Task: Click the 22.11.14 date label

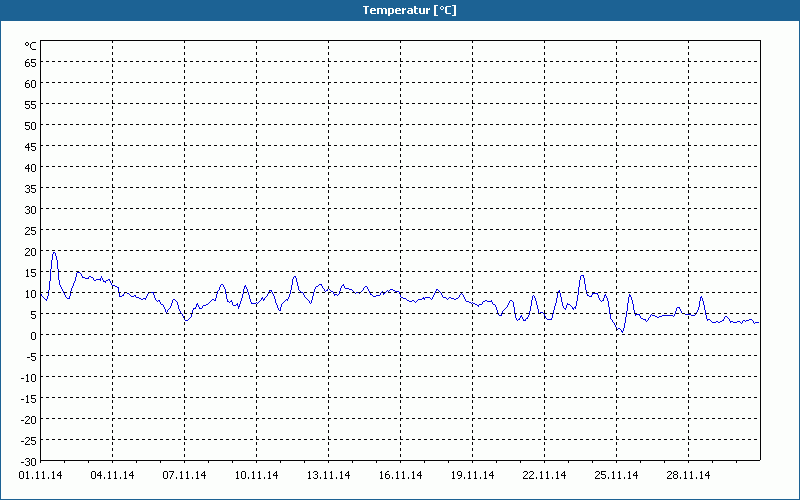Action: point(544,475)
